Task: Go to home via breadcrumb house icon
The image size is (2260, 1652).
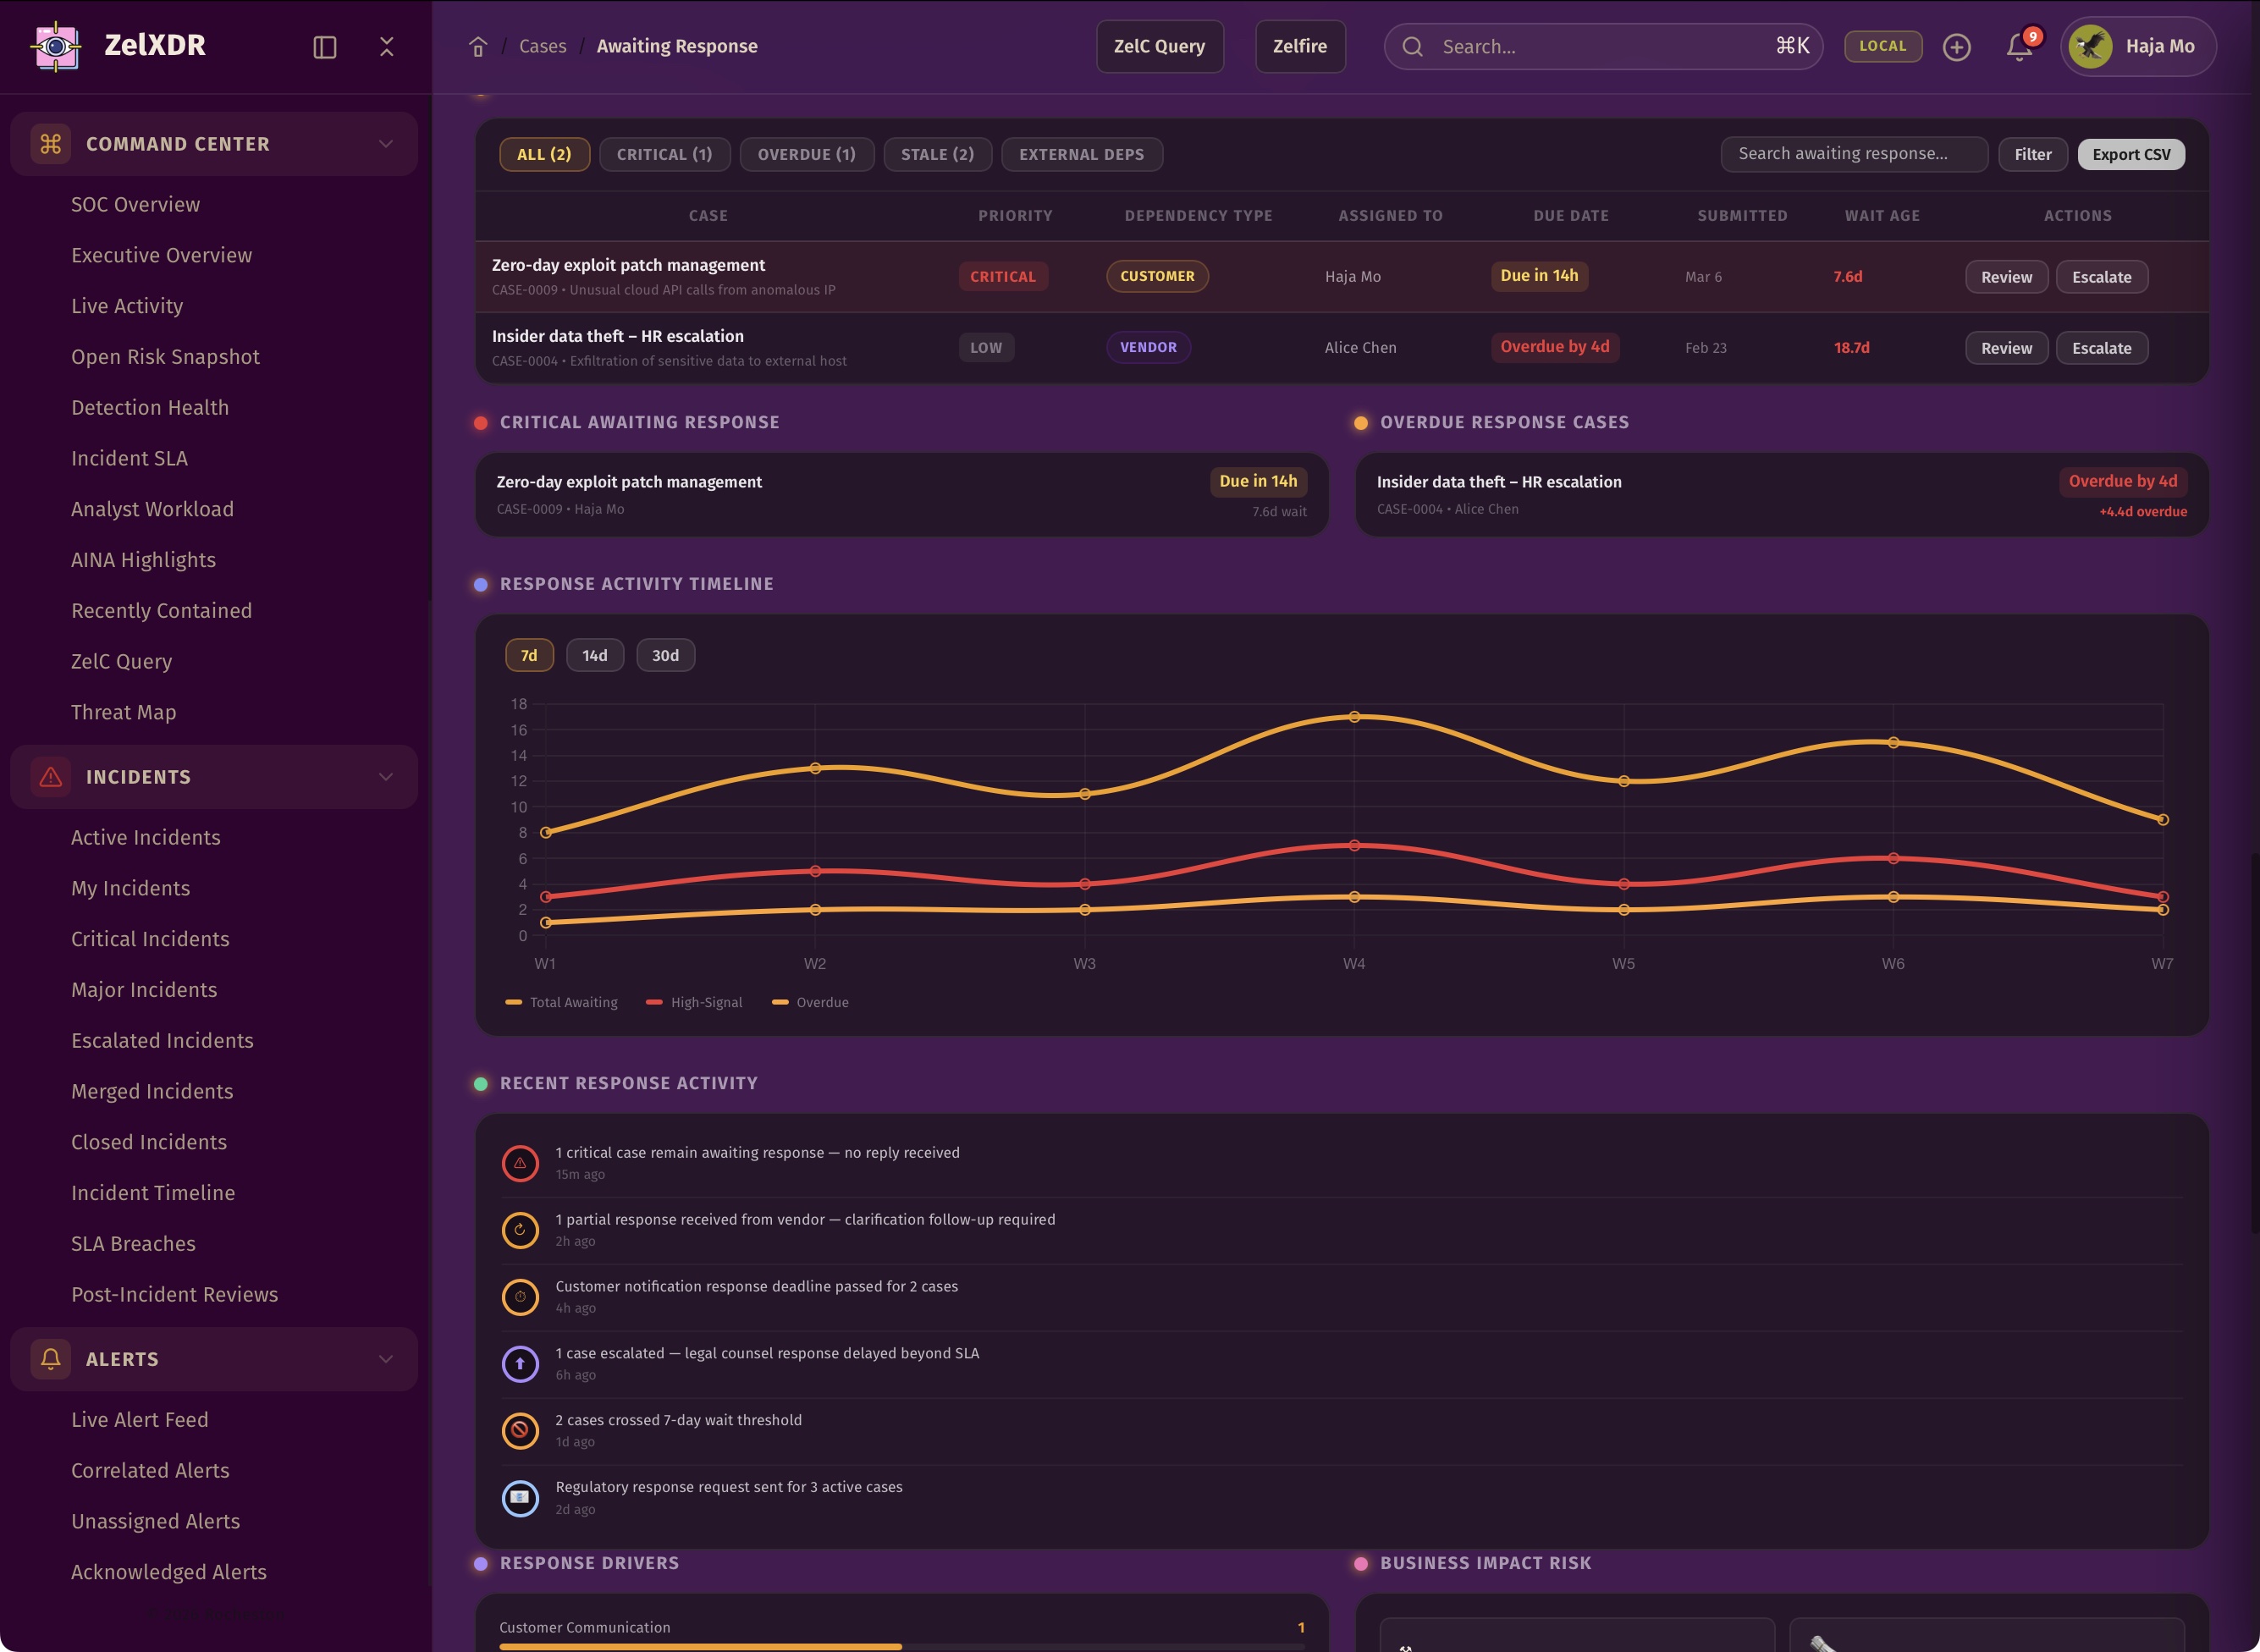Action: click(x=478, y=47)
